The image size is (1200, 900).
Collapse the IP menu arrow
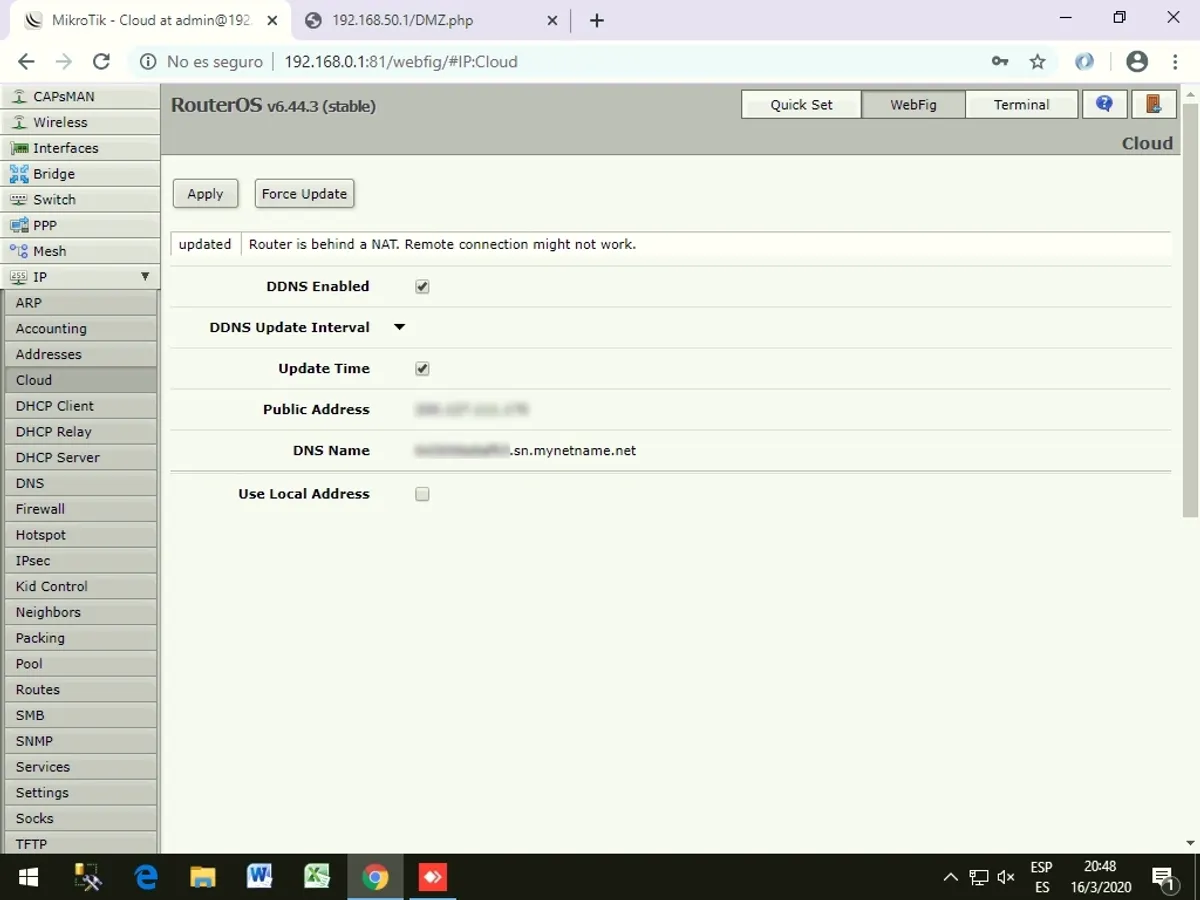tap(145, 277)
